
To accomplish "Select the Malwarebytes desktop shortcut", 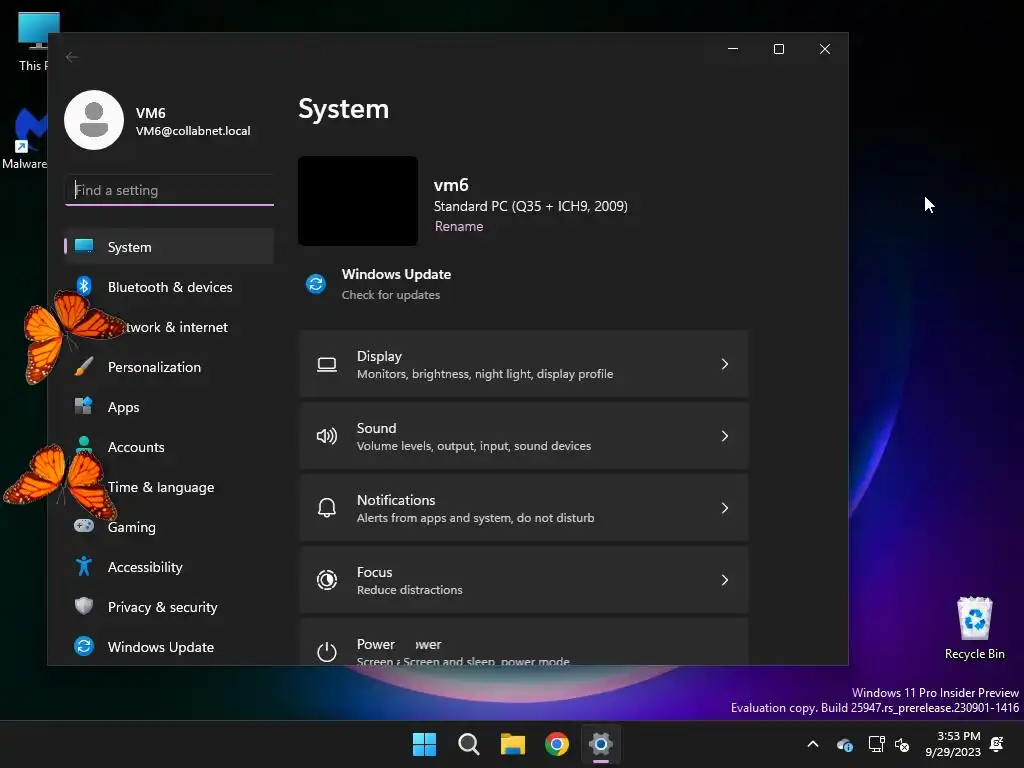I will 25,140.
